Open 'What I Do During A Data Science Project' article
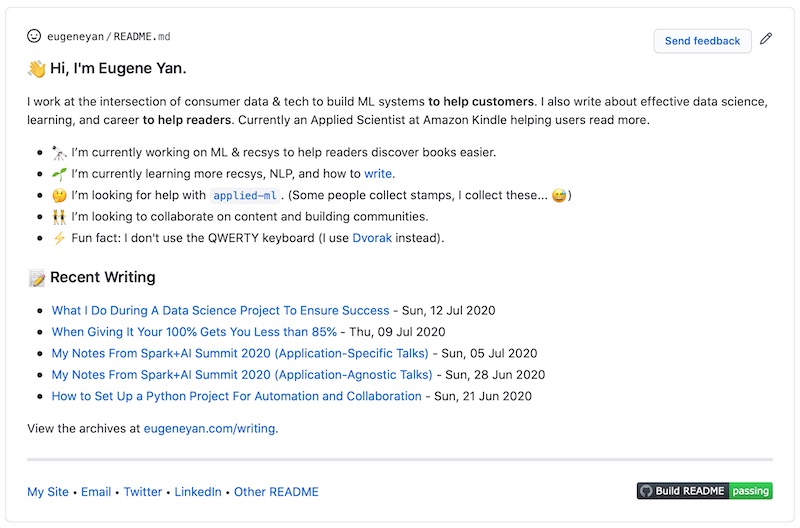 pos(220,311)
